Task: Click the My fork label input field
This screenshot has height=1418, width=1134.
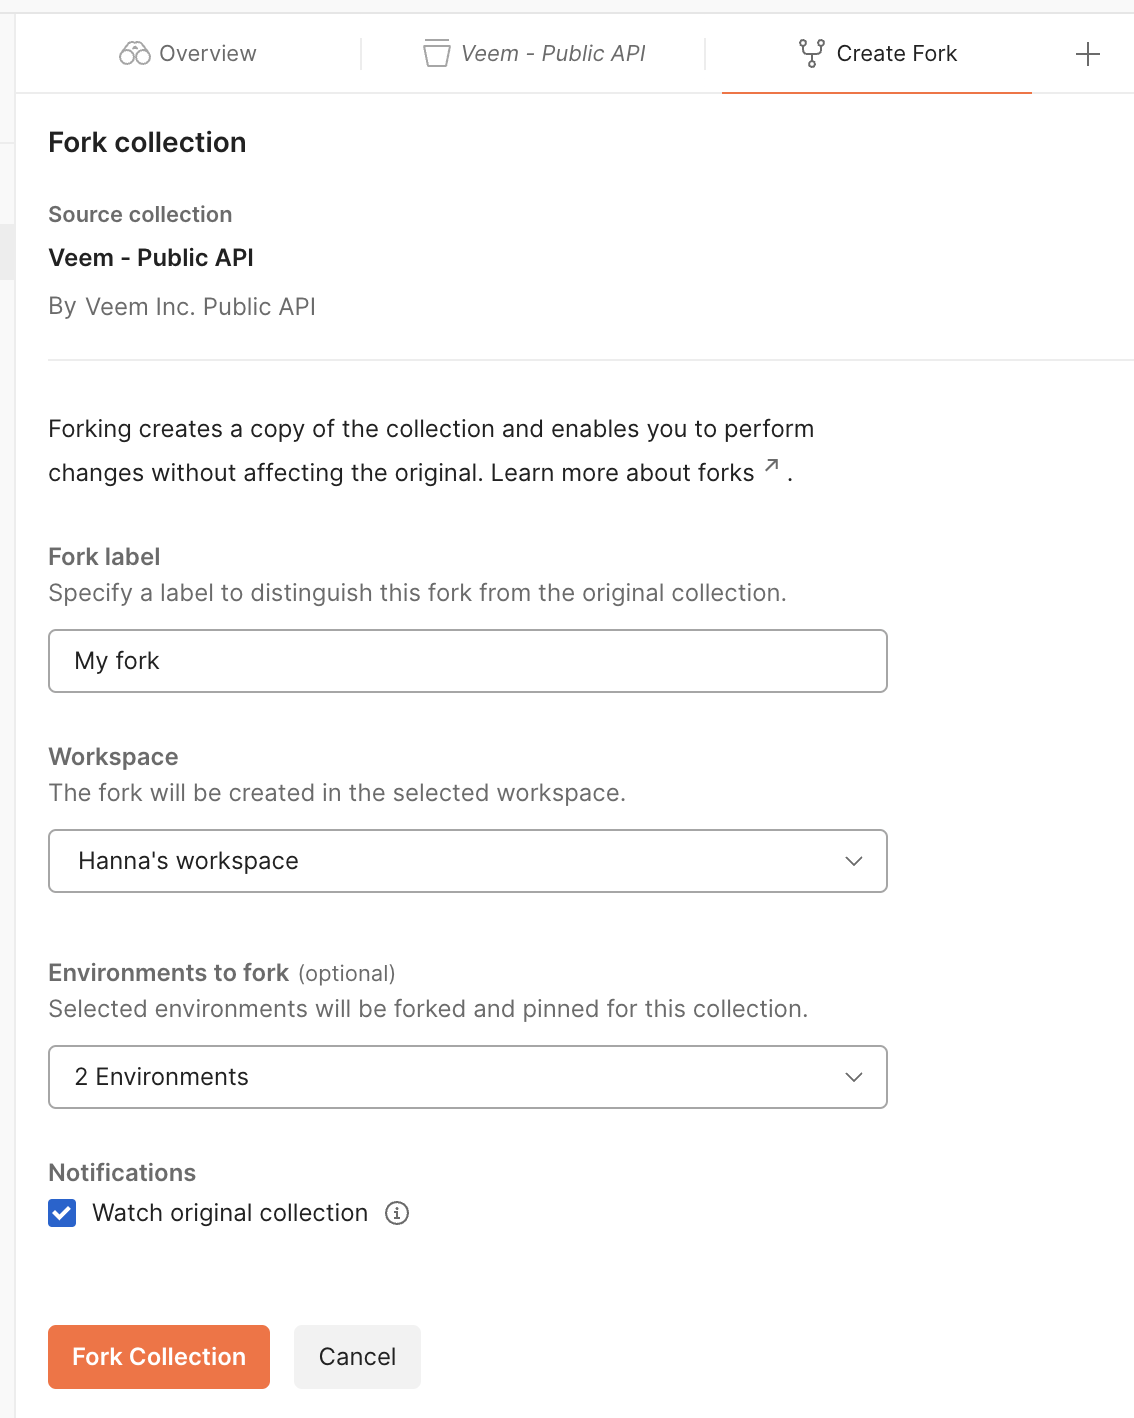Action: 468,661
